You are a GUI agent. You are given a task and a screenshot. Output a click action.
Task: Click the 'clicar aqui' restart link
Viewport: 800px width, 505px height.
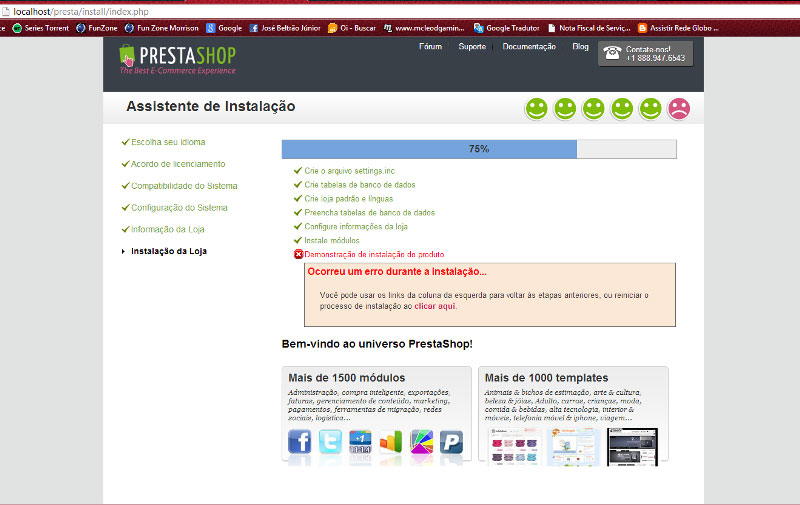pos(435,306)
